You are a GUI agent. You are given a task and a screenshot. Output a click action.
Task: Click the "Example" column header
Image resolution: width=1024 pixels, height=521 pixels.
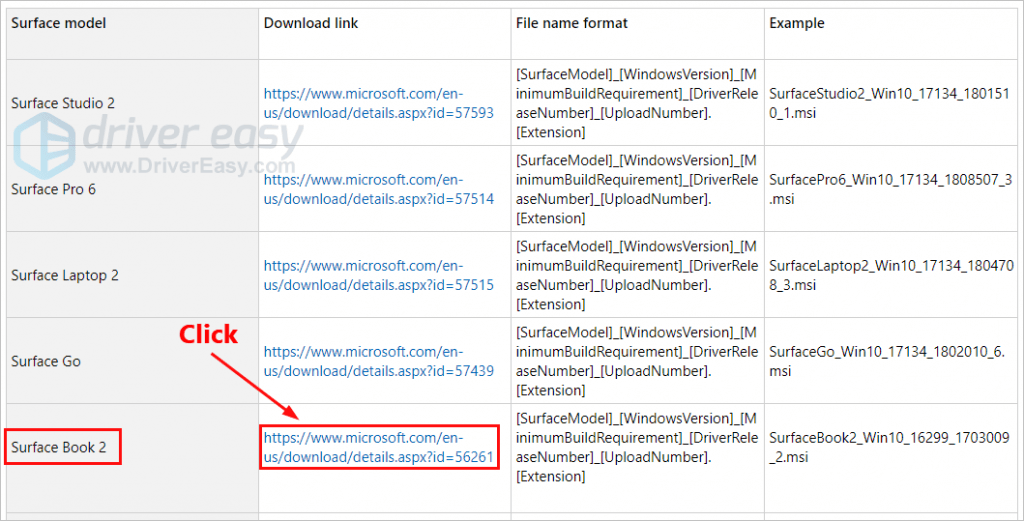796,23
